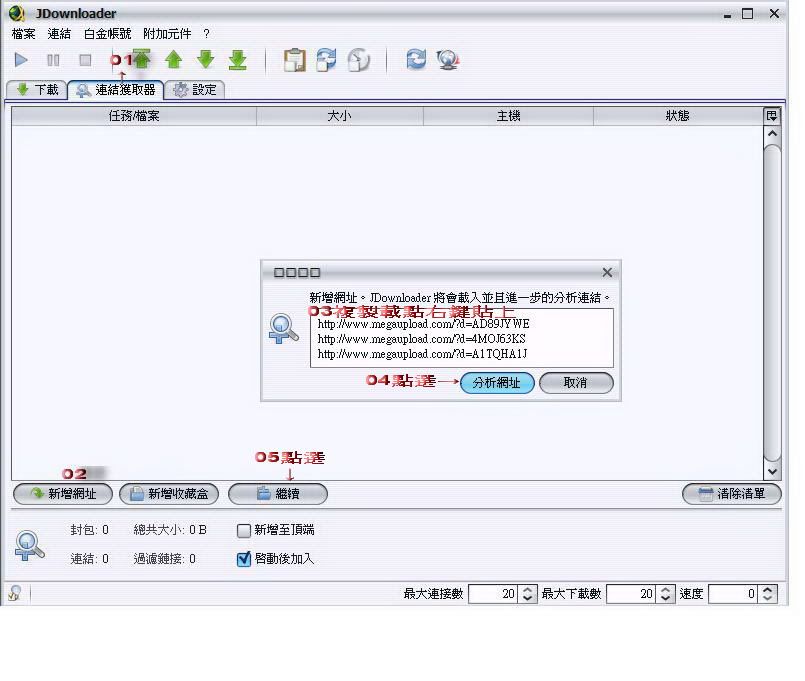Click the 速度 value field
This screenshot has width=805, height=681.
pos(733,594)
